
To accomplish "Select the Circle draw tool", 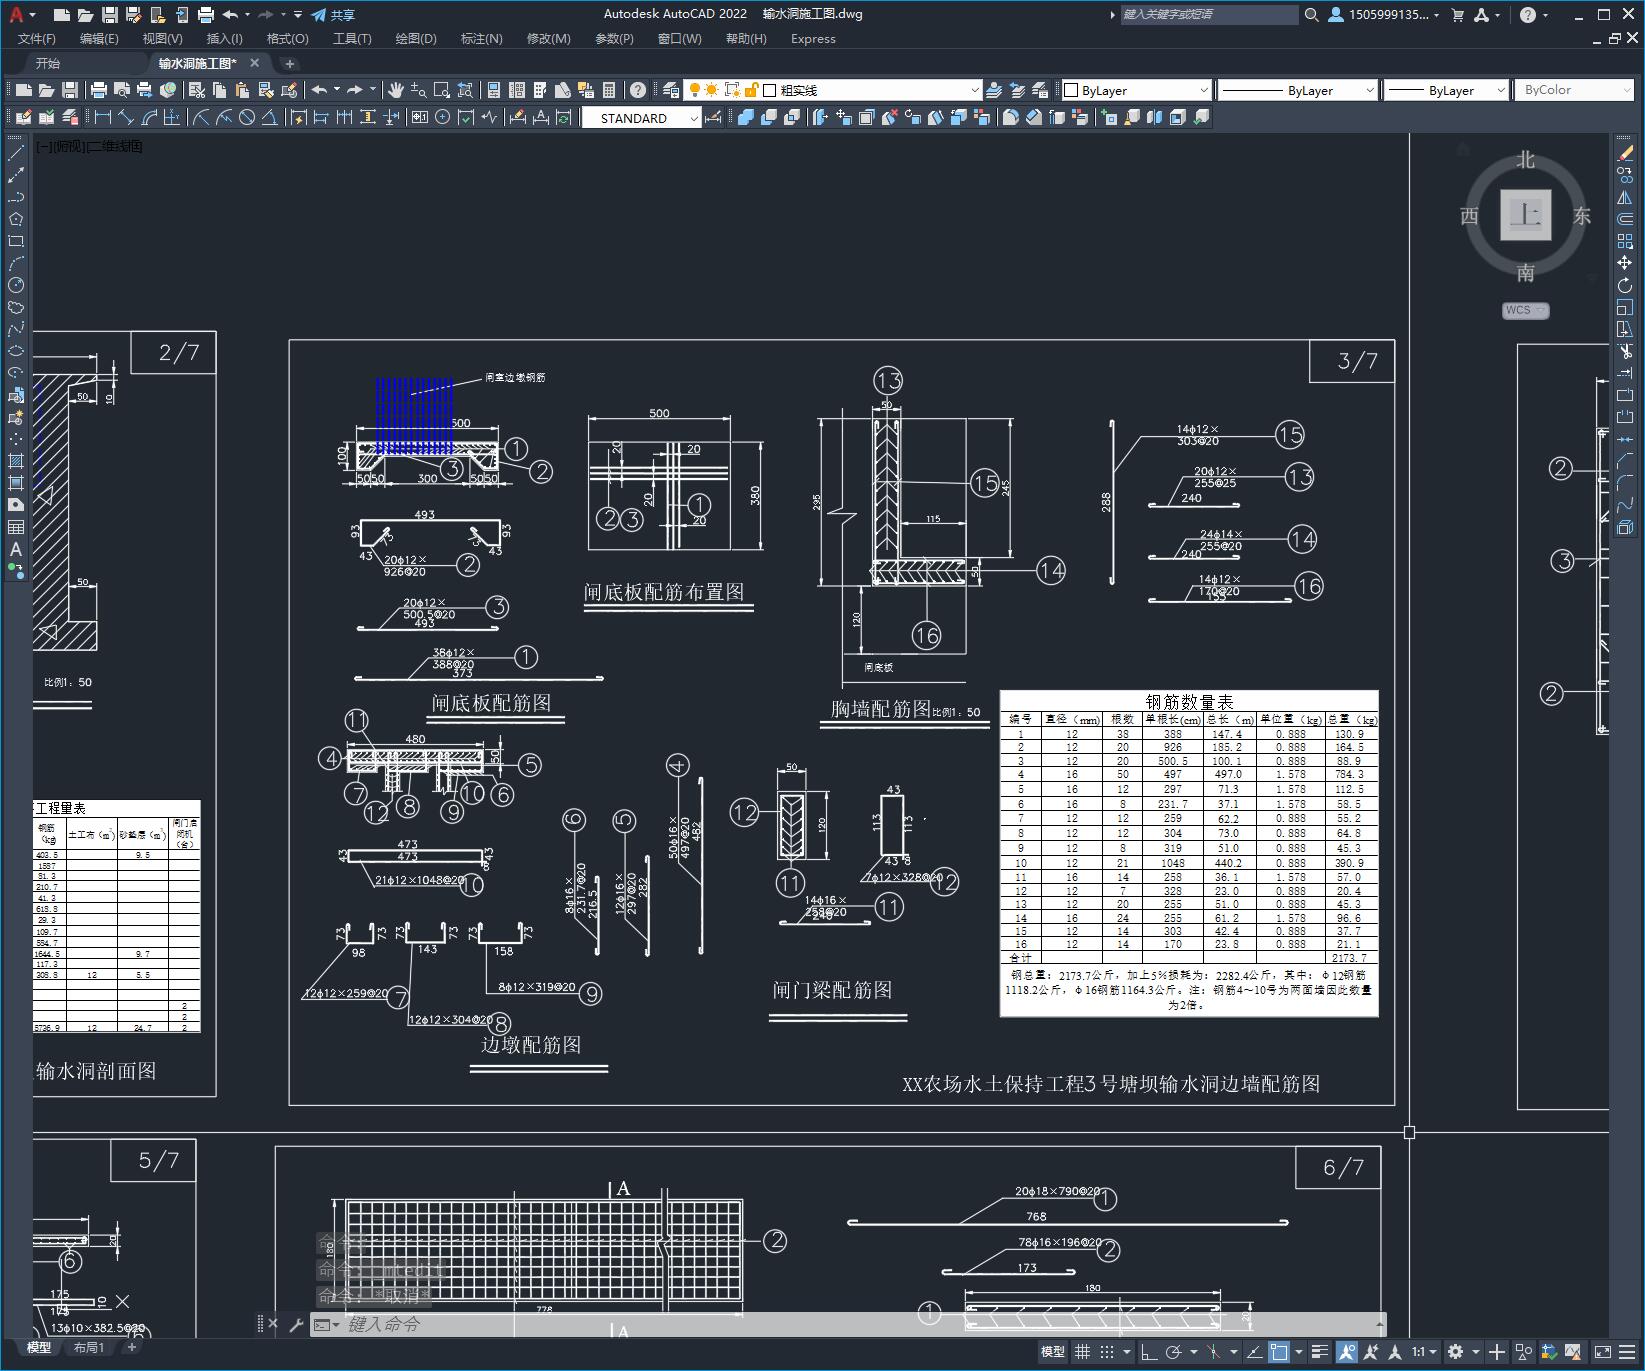I will pyautogui.click(x=16, y=285).
